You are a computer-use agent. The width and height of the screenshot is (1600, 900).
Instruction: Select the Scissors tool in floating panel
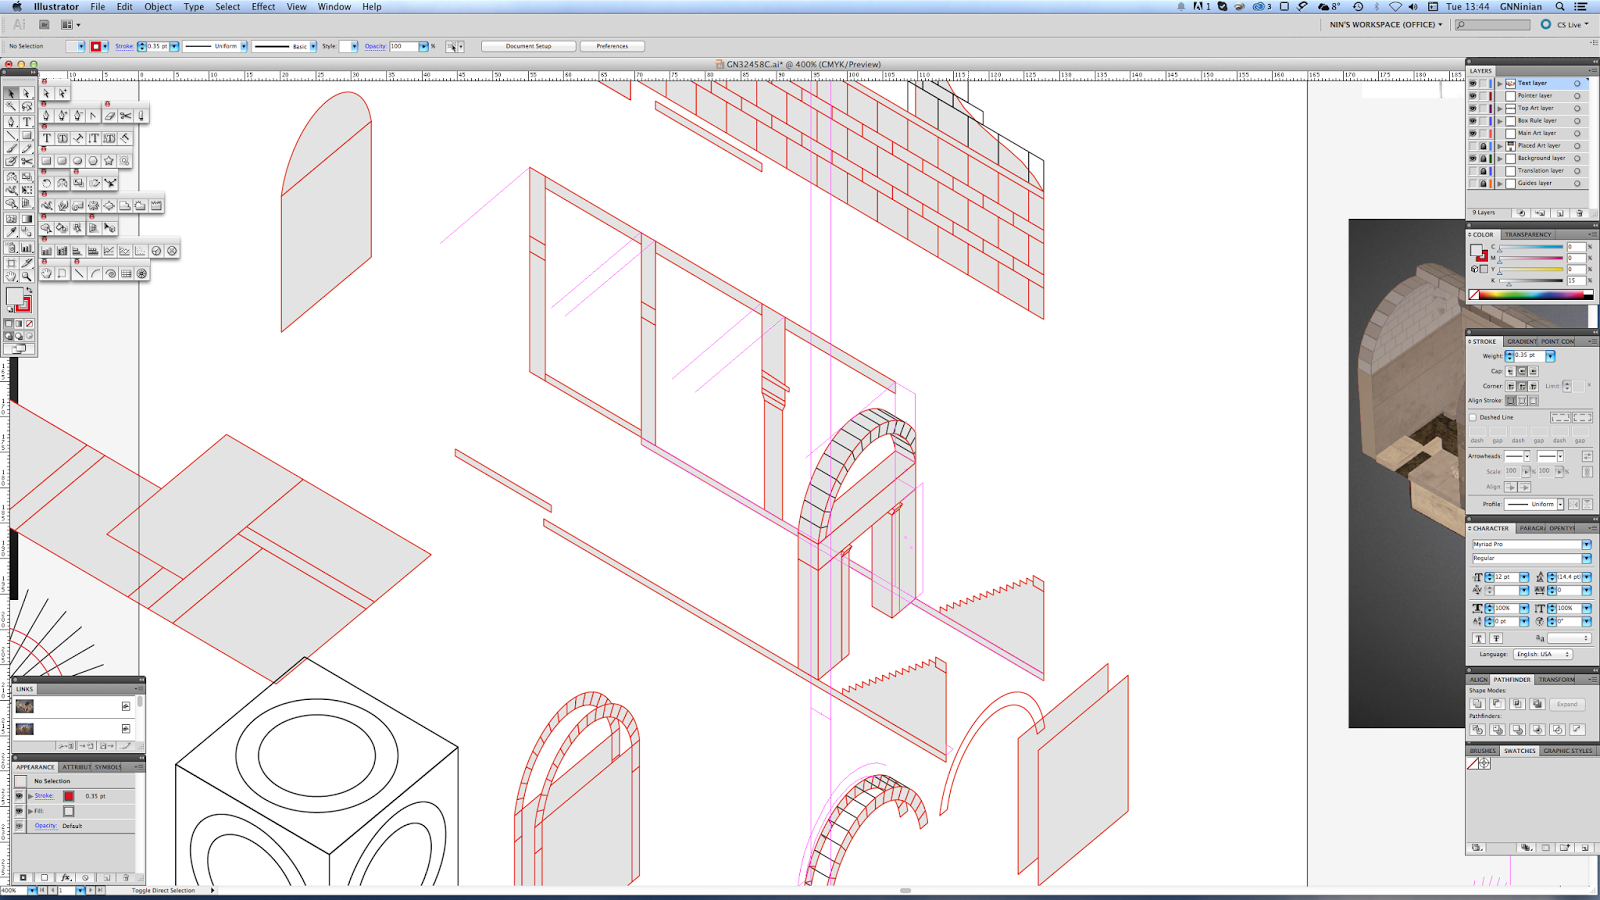coord(126,116)
